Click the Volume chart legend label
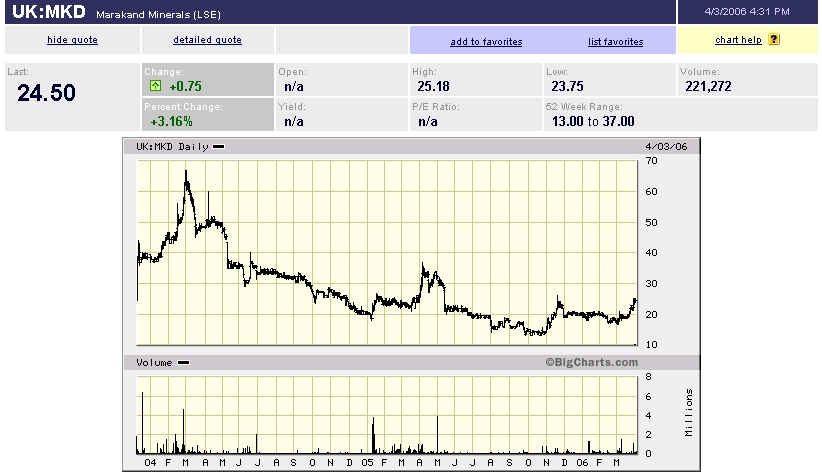 click(163, 363)
